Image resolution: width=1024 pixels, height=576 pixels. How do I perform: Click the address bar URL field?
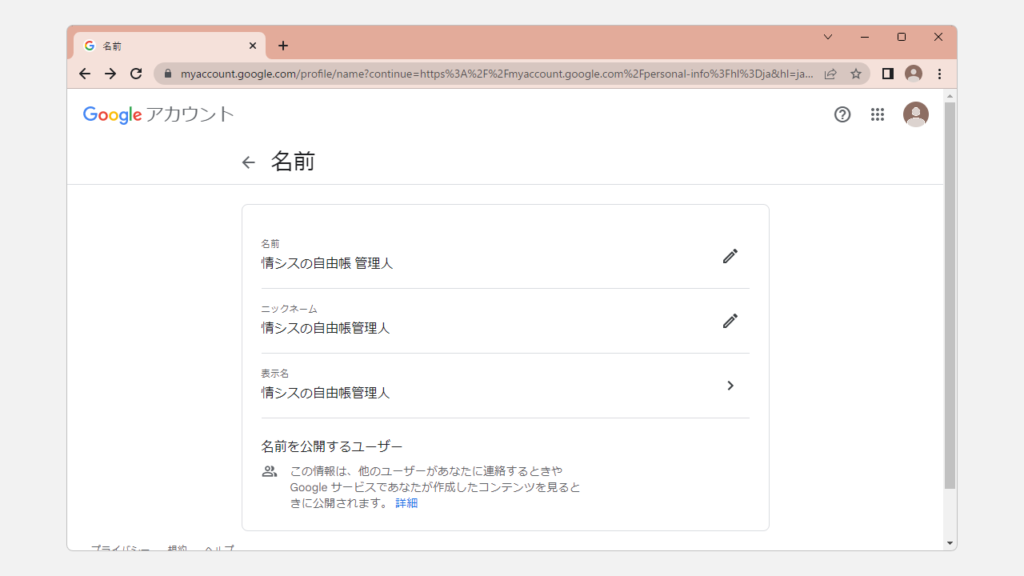pos(490,73)
